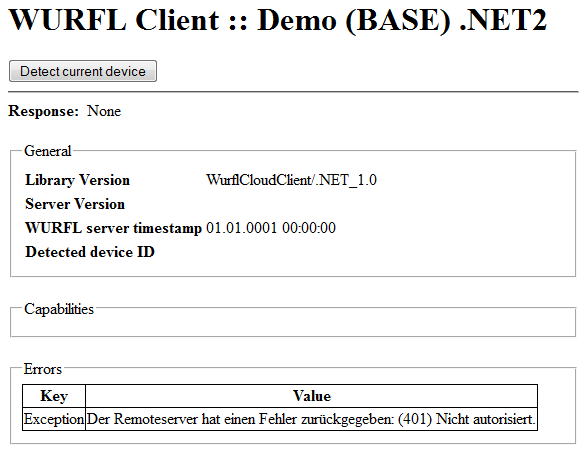Click the Response label
Screen dimensions: 586x452
[44, 111]
